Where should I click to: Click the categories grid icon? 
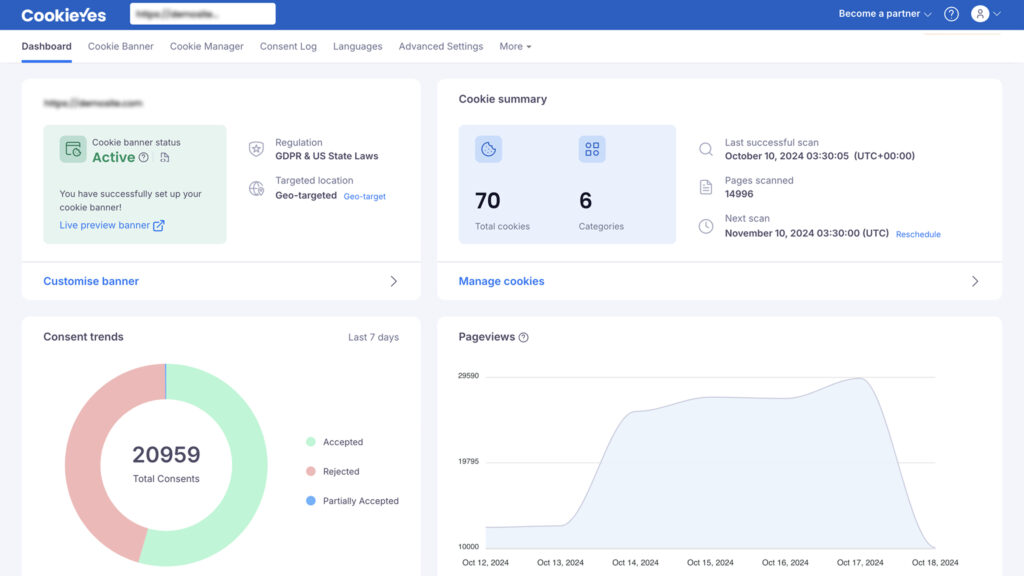click(x=592, y=149)
